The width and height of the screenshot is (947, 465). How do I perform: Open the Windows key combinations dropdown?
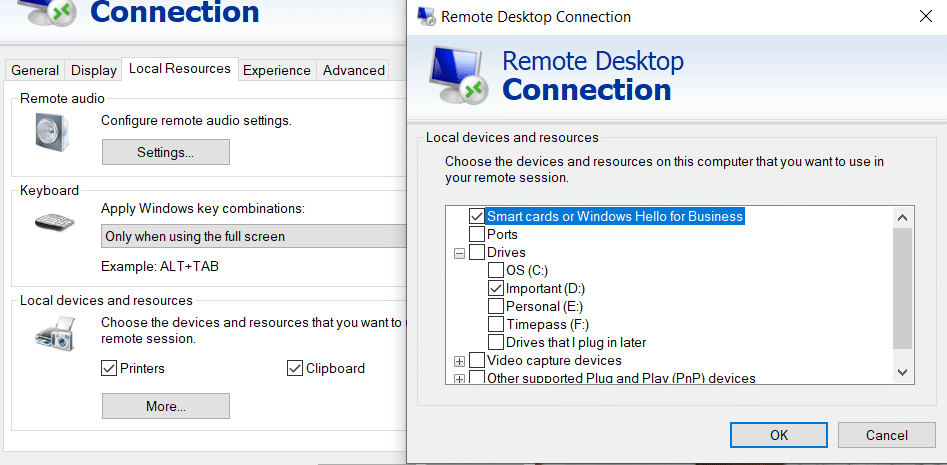[254, 236]
